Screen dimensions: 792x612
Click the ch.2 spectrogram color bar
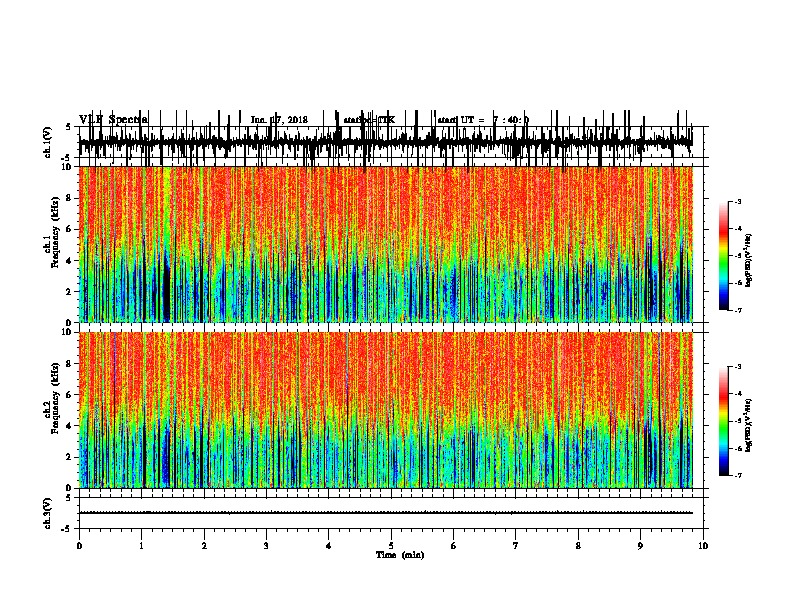(x=723, y=421)
